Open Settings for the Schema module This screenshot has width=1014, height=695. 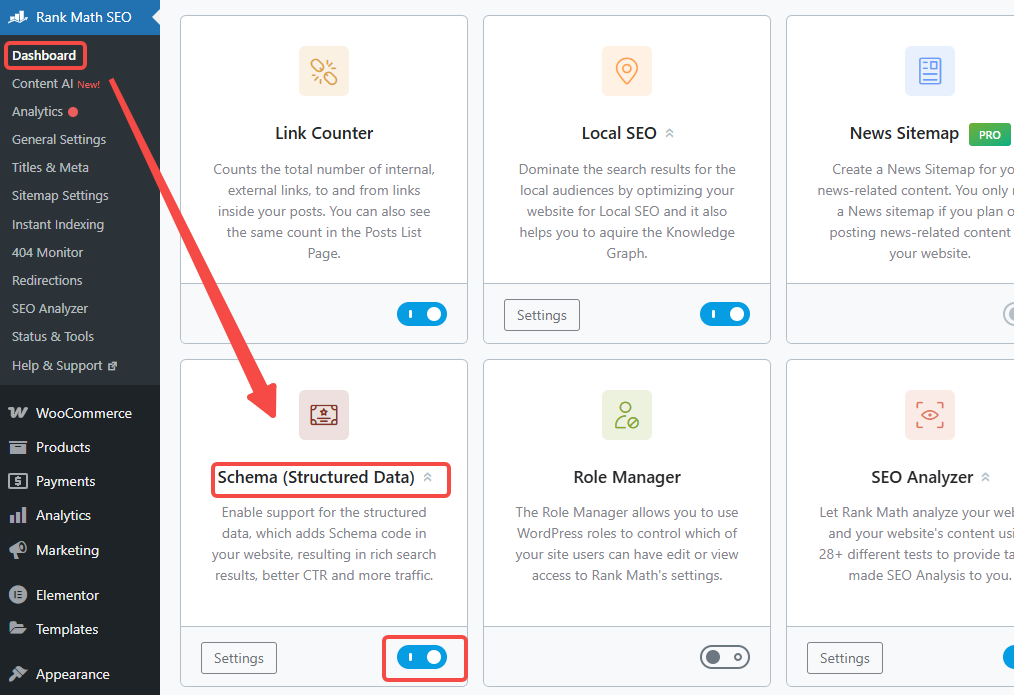point(238,657)
